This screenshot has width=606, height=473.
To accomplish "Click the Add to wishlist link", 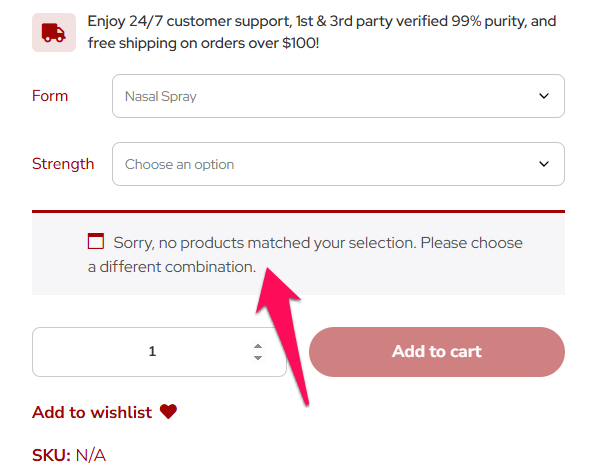I will point(92,412).
